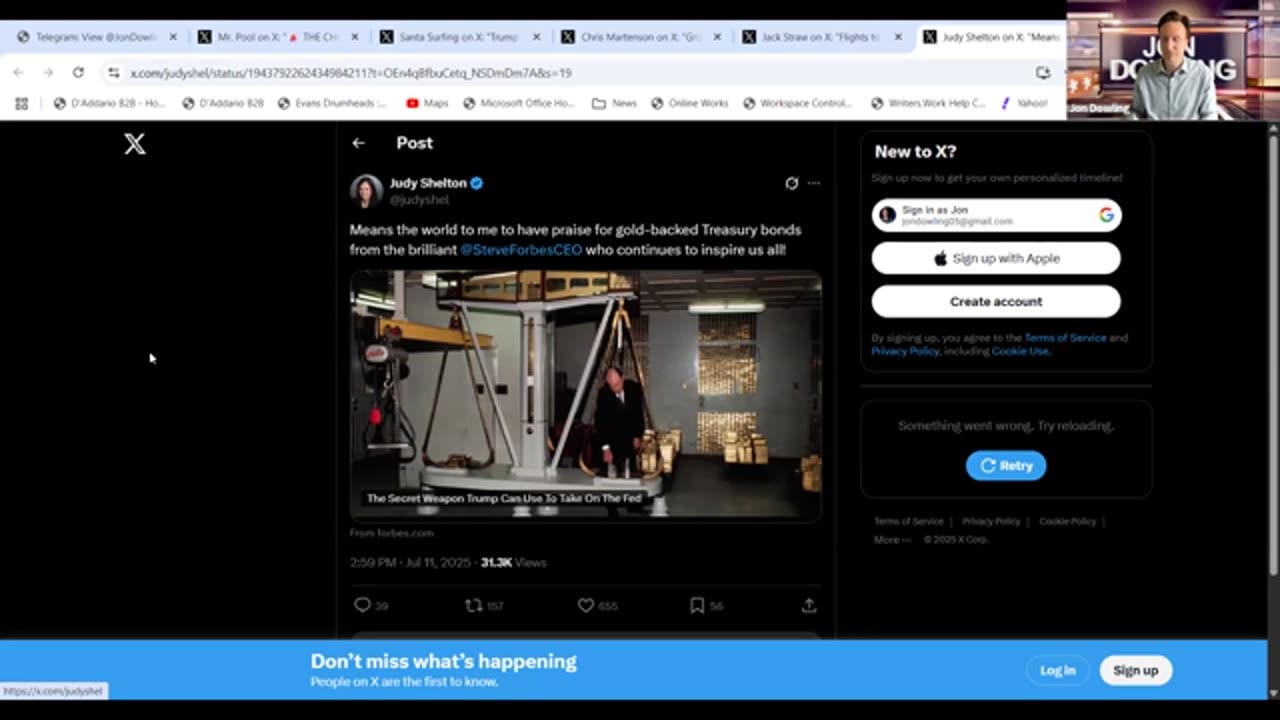Click the Judy Shelton display name
Screen dimensions: 1280x720
click(x=428, y=183)
